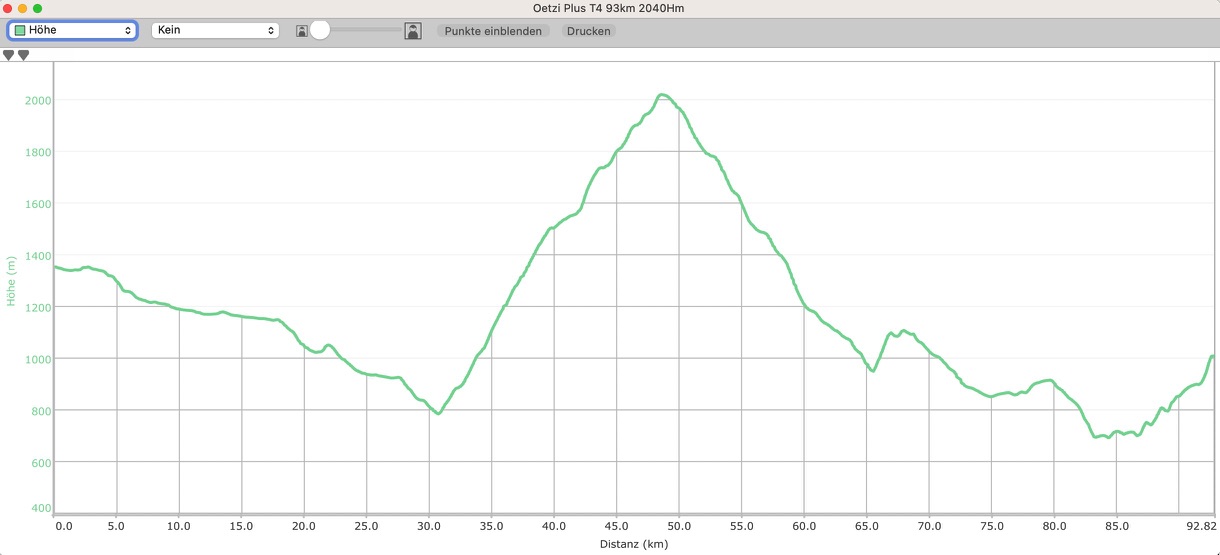
Task: Click the 92.82 end distance label
Action: (1201, 526)
